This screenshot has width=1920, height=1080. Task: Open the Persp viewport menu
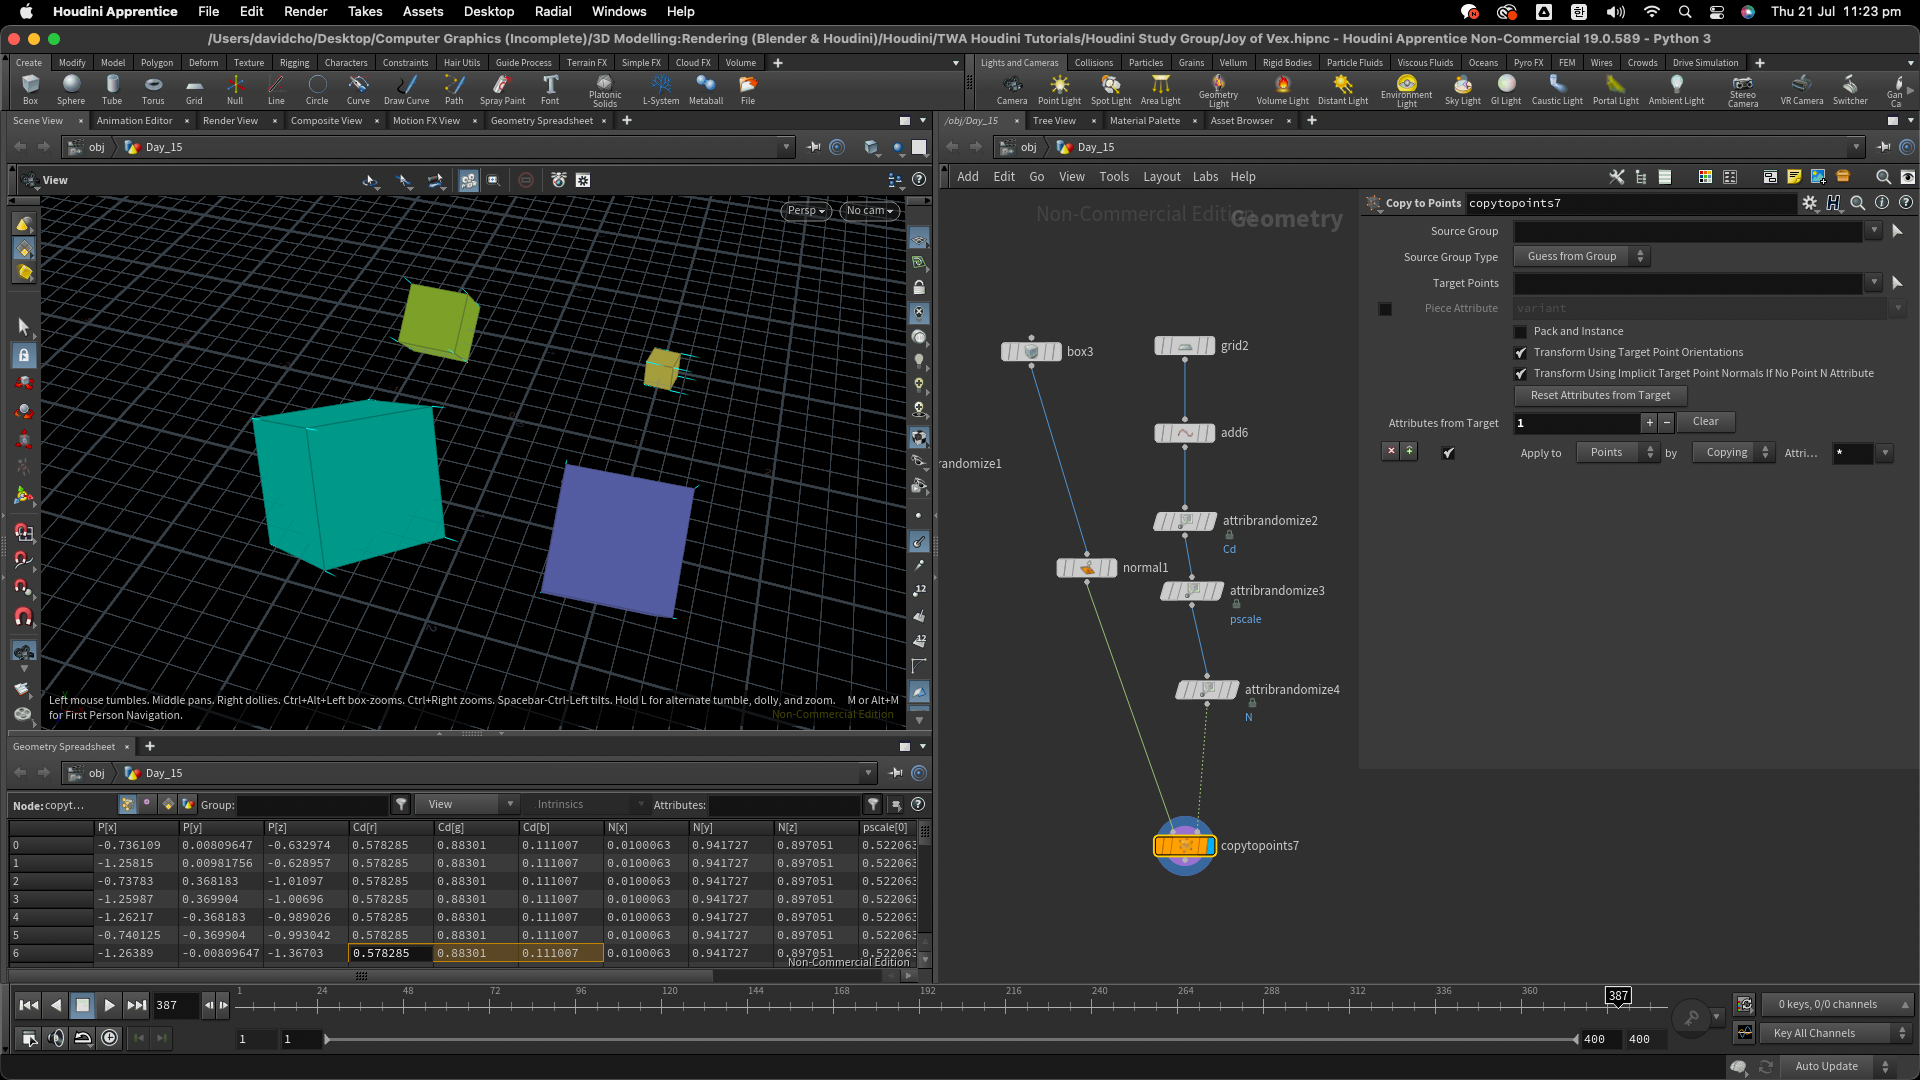tap(805, 211)
